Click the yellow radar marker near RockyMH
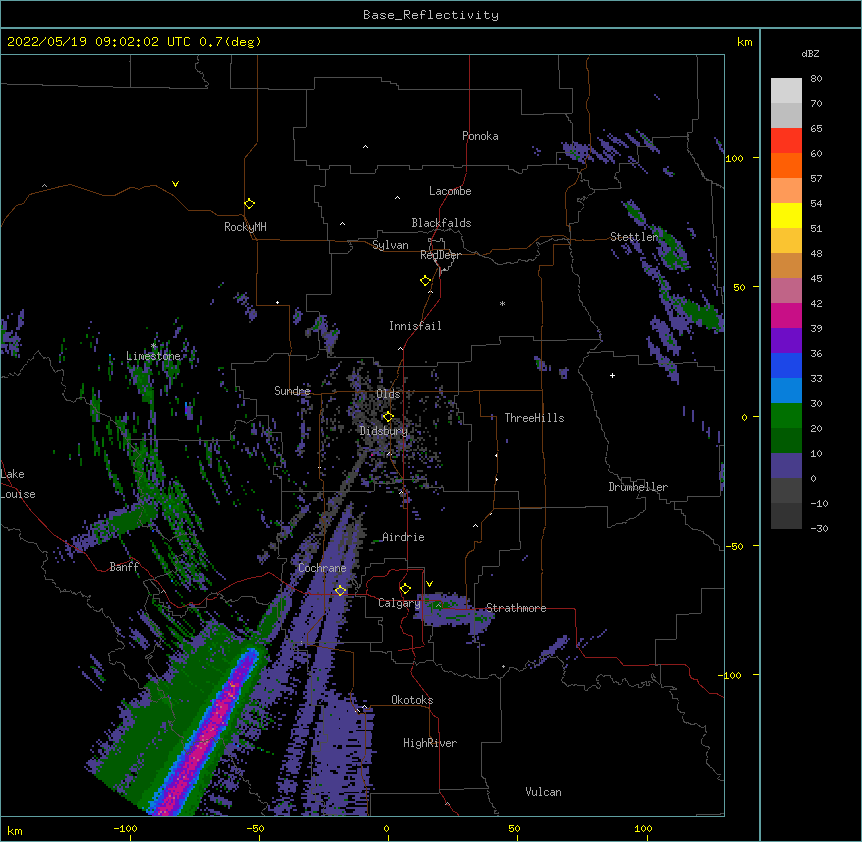The width and height of the screenshot is (862, 842). (250, 203)
